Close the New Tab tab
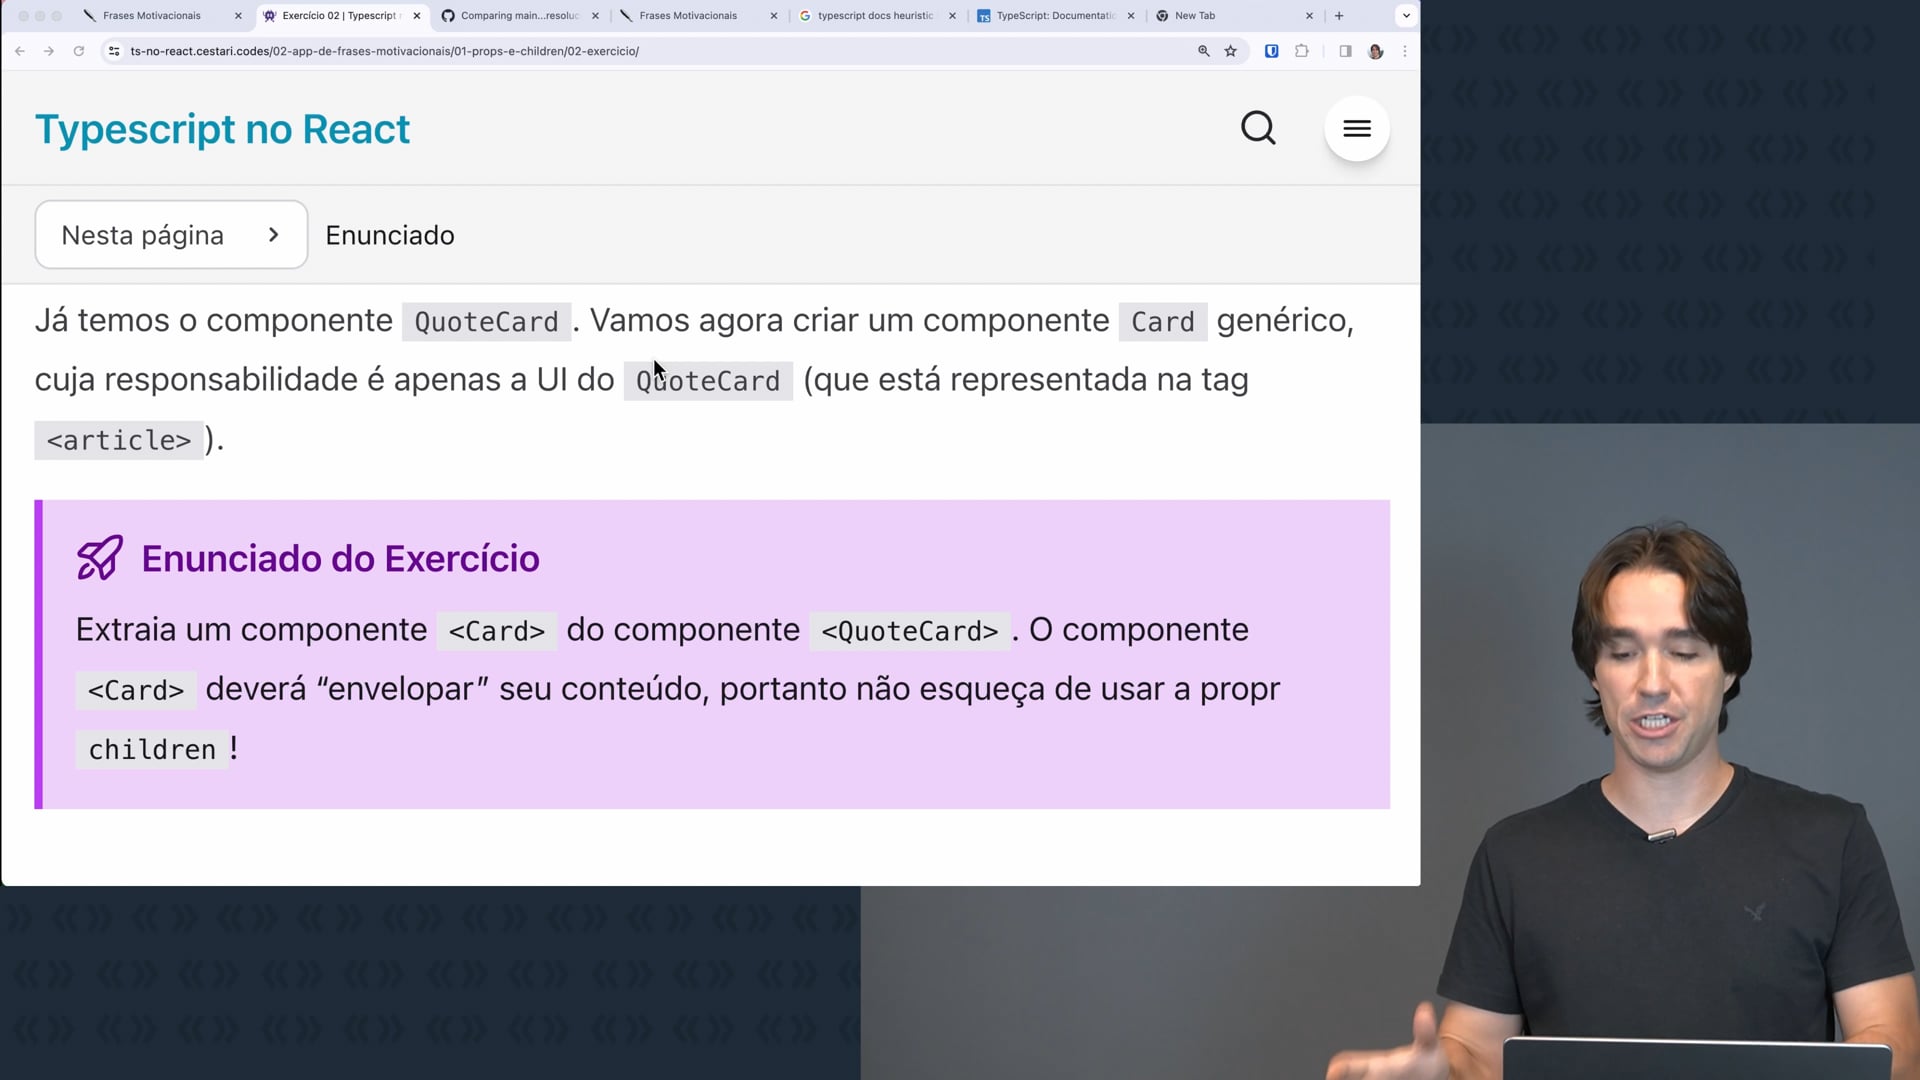Image resolution: width=1920 pixels, height=1080 pixels. tap(1309, 16)
